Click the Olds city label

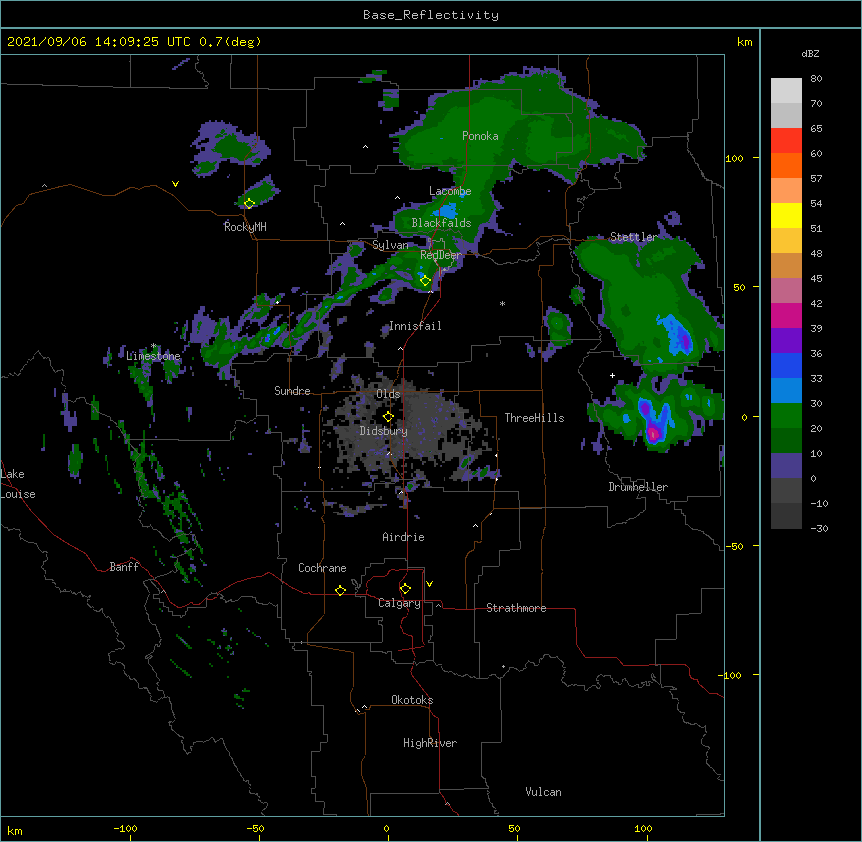coord(388,394)
